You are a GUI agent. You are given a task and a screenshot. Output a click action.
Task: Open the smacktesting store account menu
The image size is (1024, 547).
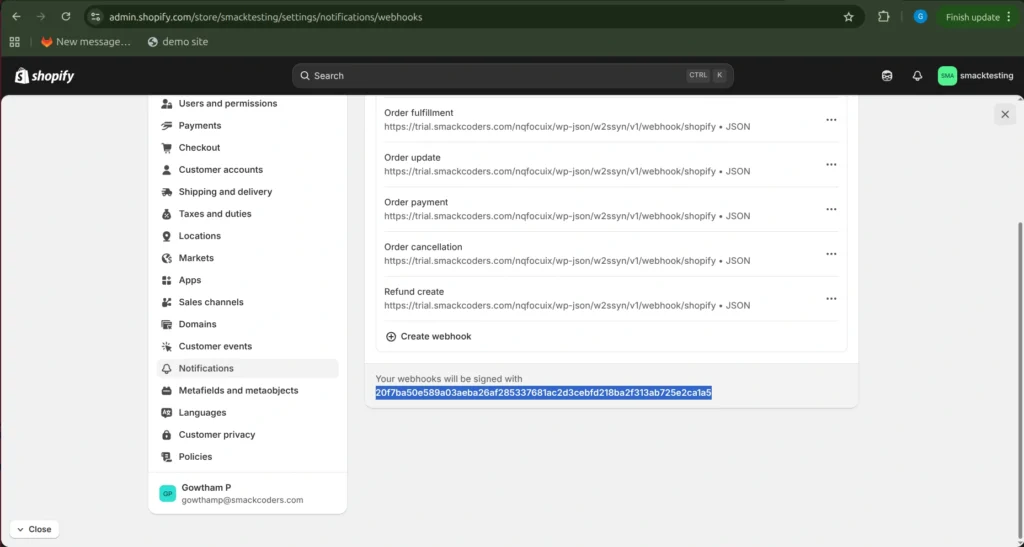point(976,76)
